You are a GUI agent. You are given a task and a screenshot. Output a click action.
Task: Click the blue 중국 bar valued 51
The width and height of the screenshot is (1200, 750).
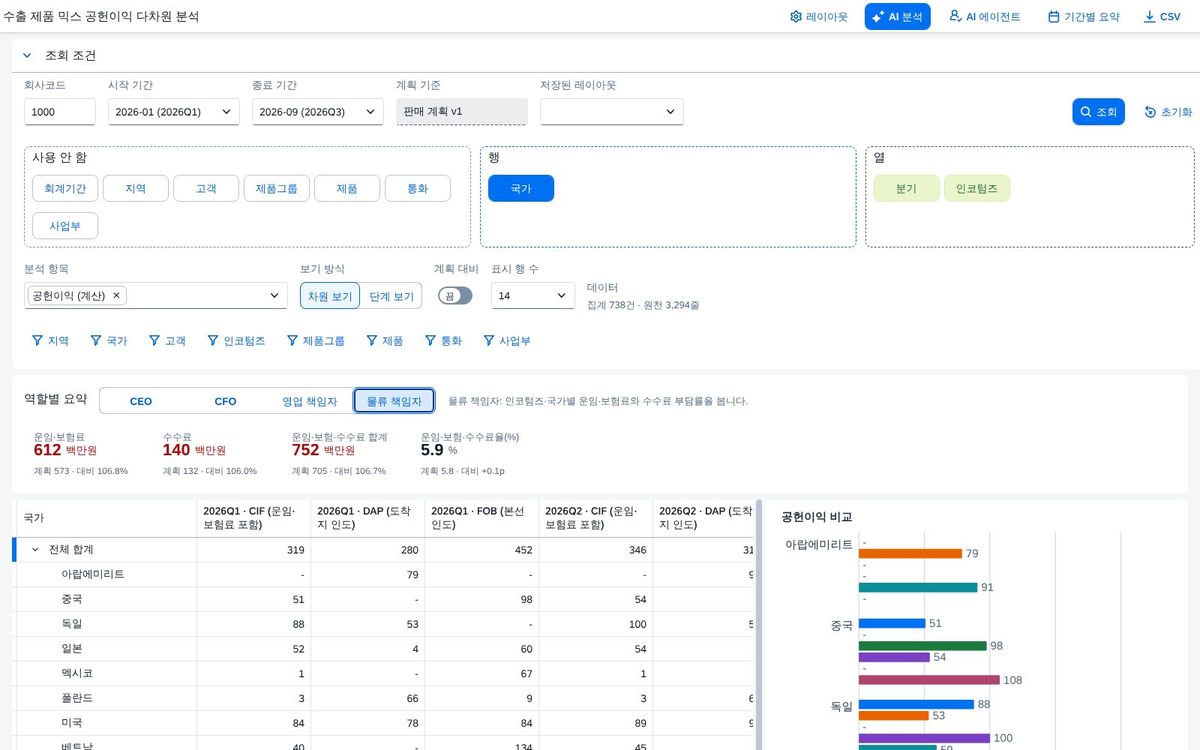(892, 623)
